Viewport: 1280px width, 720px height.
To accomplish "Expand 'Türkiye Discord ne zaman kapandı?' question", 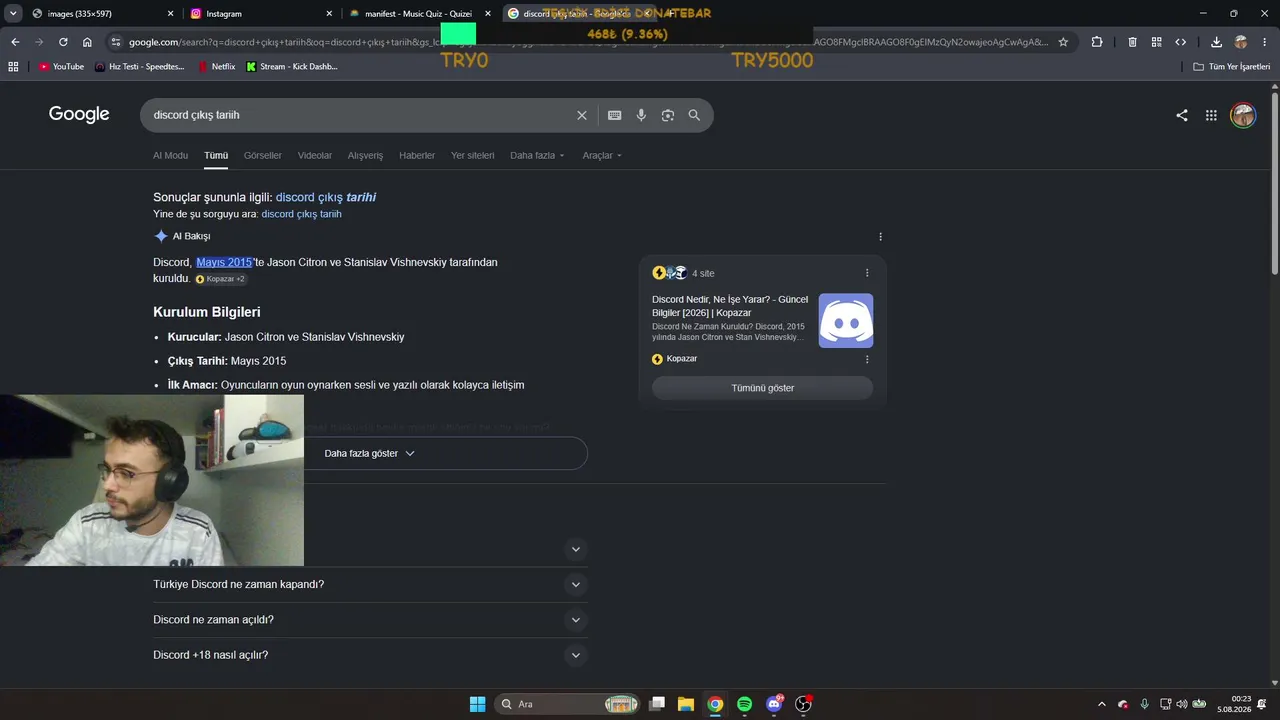I will 370,585.
